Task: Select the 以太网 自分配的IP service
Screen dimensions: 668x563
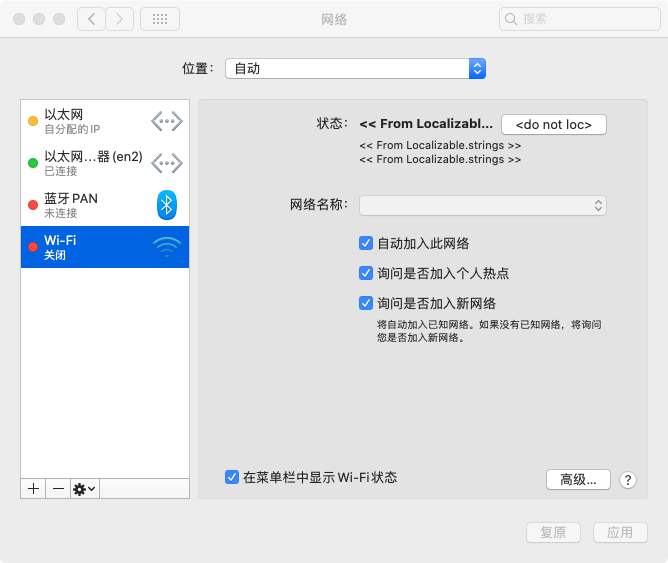Action: pos(105,121)
